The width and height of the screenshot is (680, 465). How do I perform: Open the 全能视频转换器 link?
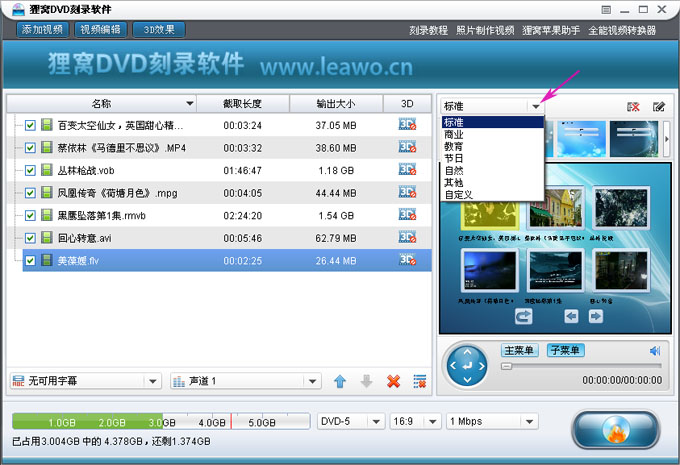point(622,30)
